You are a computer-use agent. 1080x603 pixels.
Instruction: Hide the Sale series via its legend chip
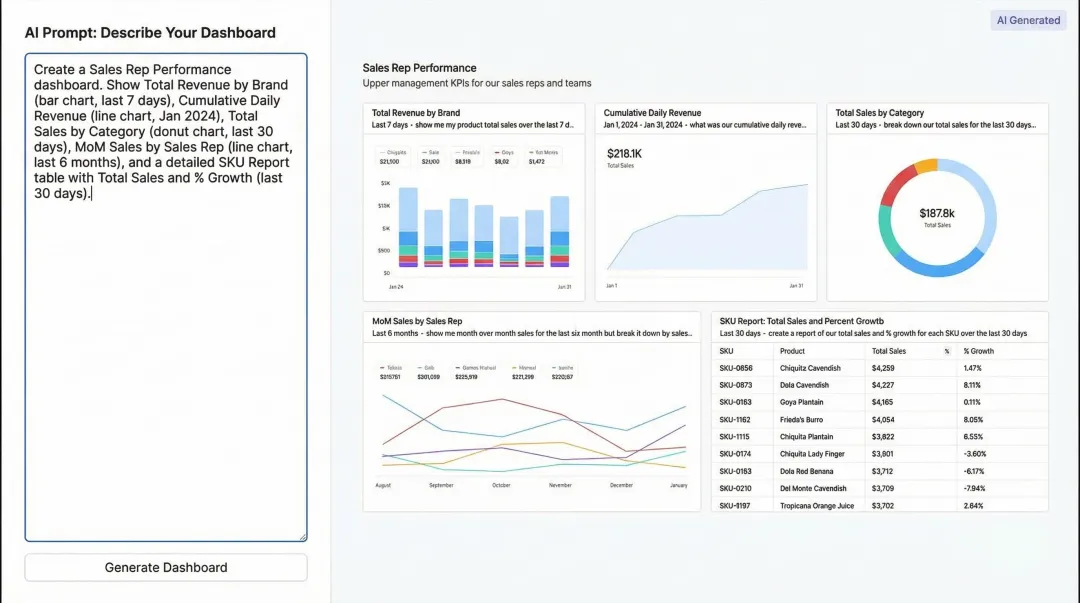432,156
